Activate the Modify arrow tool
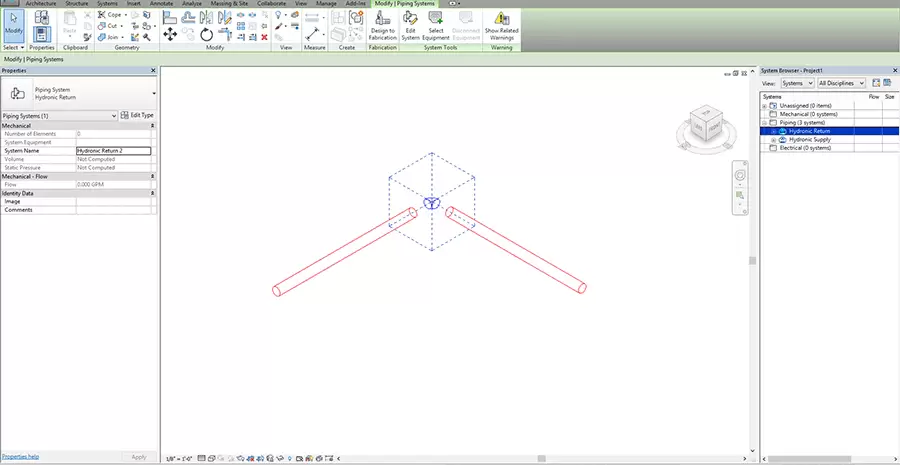The image size is (900, 465). point(14,25)
